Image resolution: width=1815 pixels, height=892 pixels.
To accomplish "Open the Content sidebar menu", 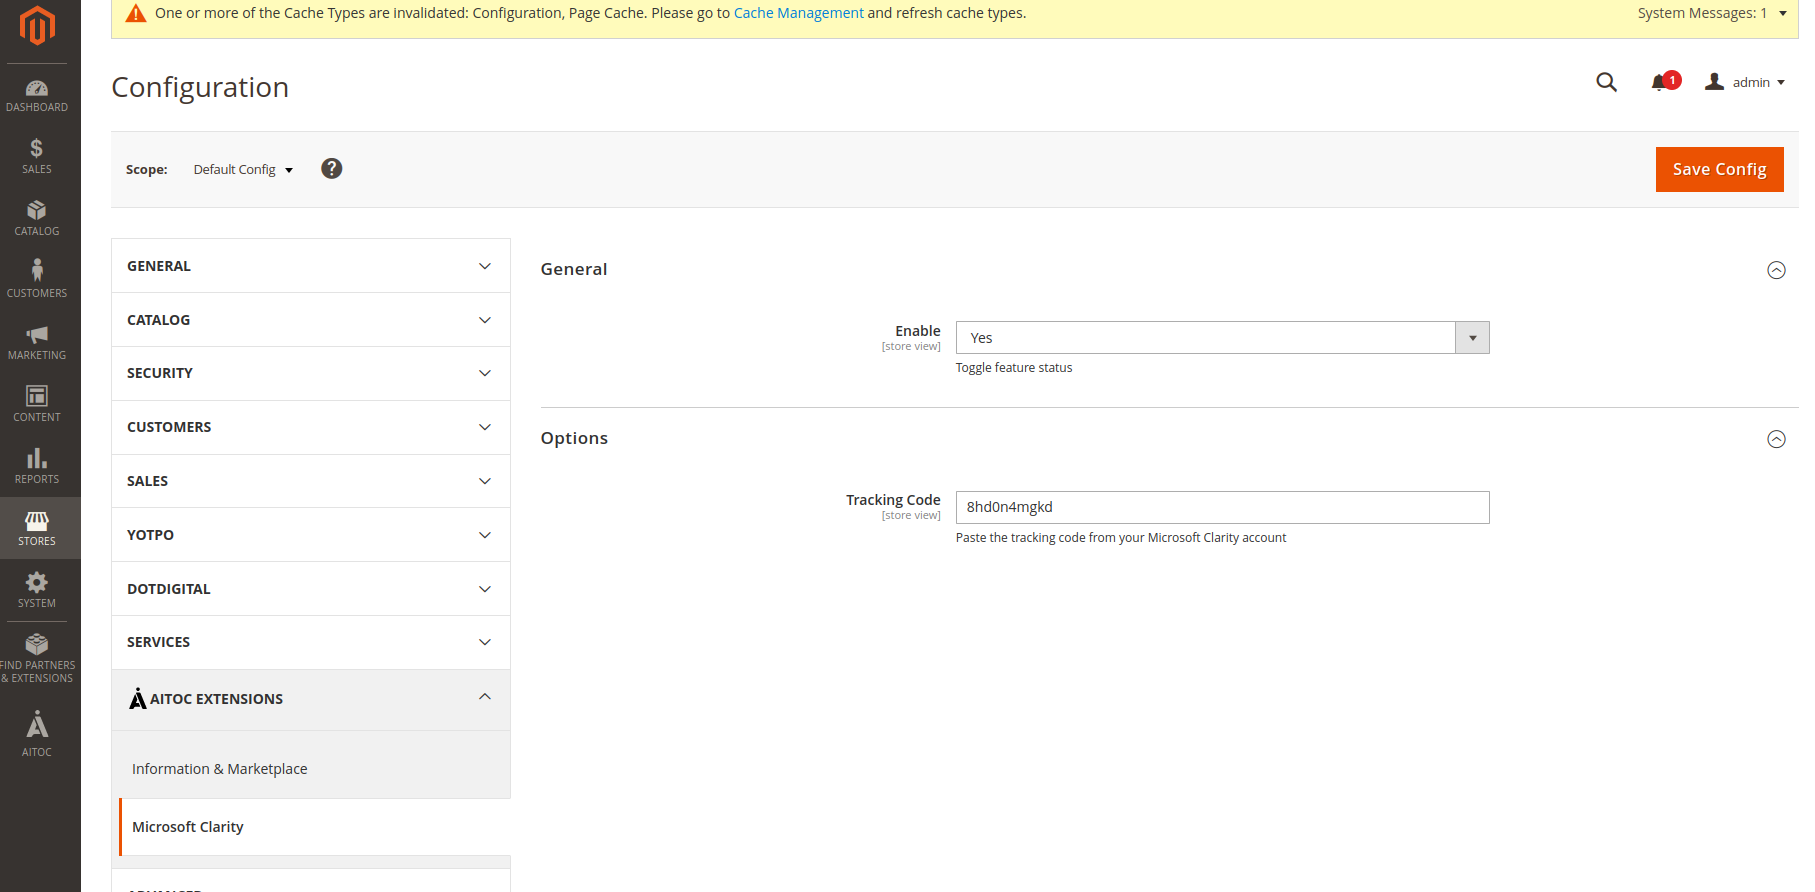I will 37,405.
